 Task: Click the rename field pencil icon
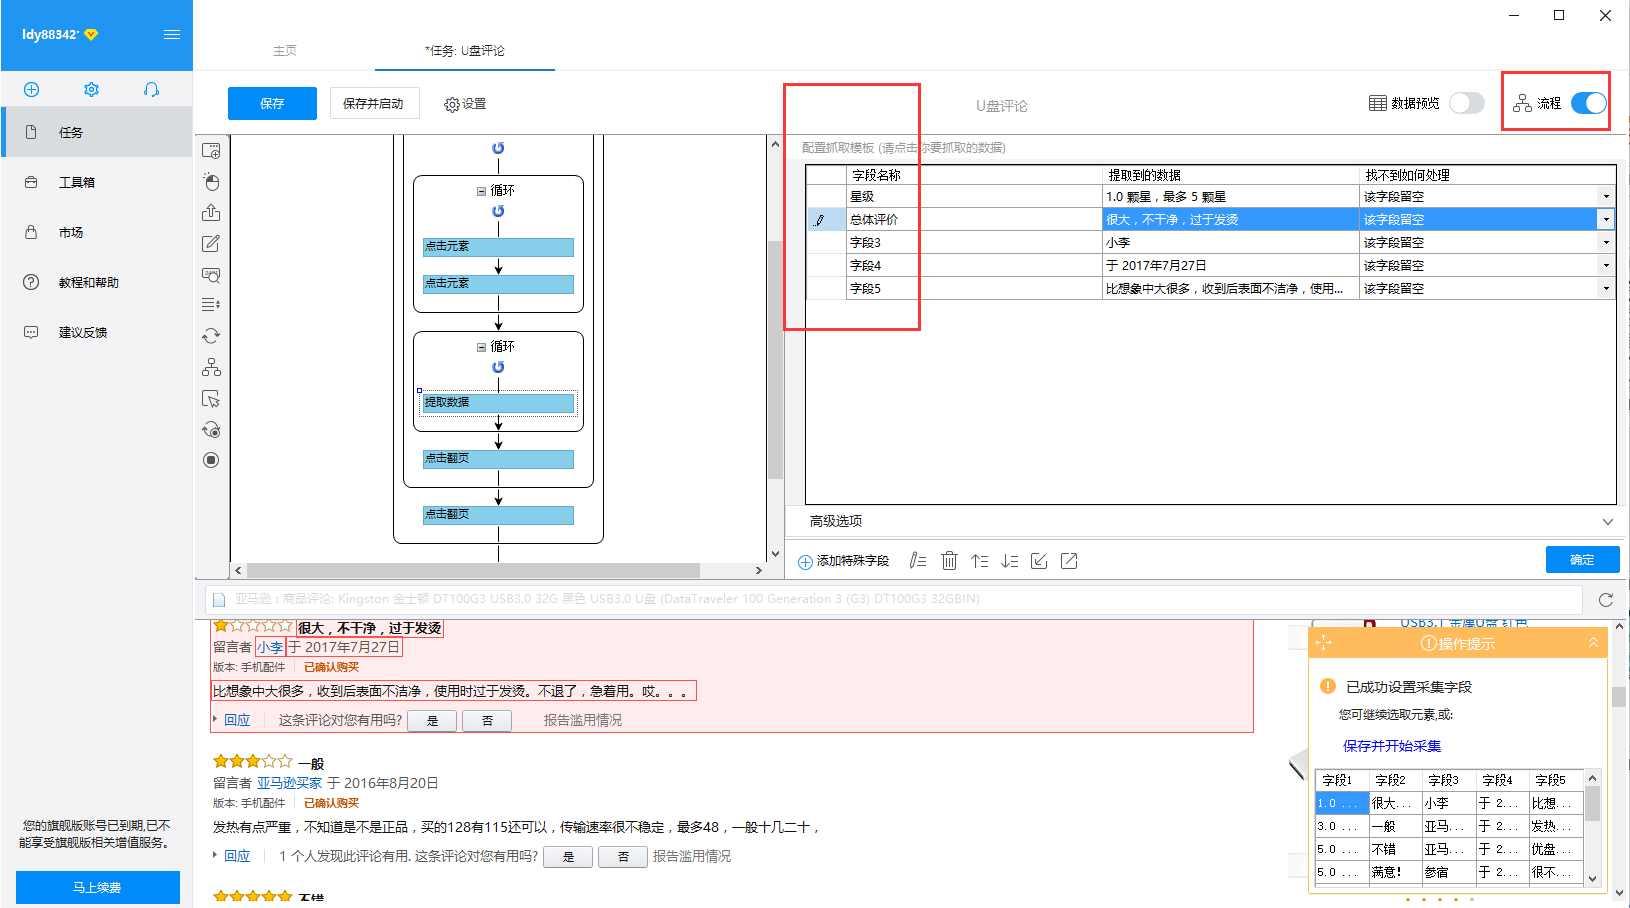[x=918, y=561]
